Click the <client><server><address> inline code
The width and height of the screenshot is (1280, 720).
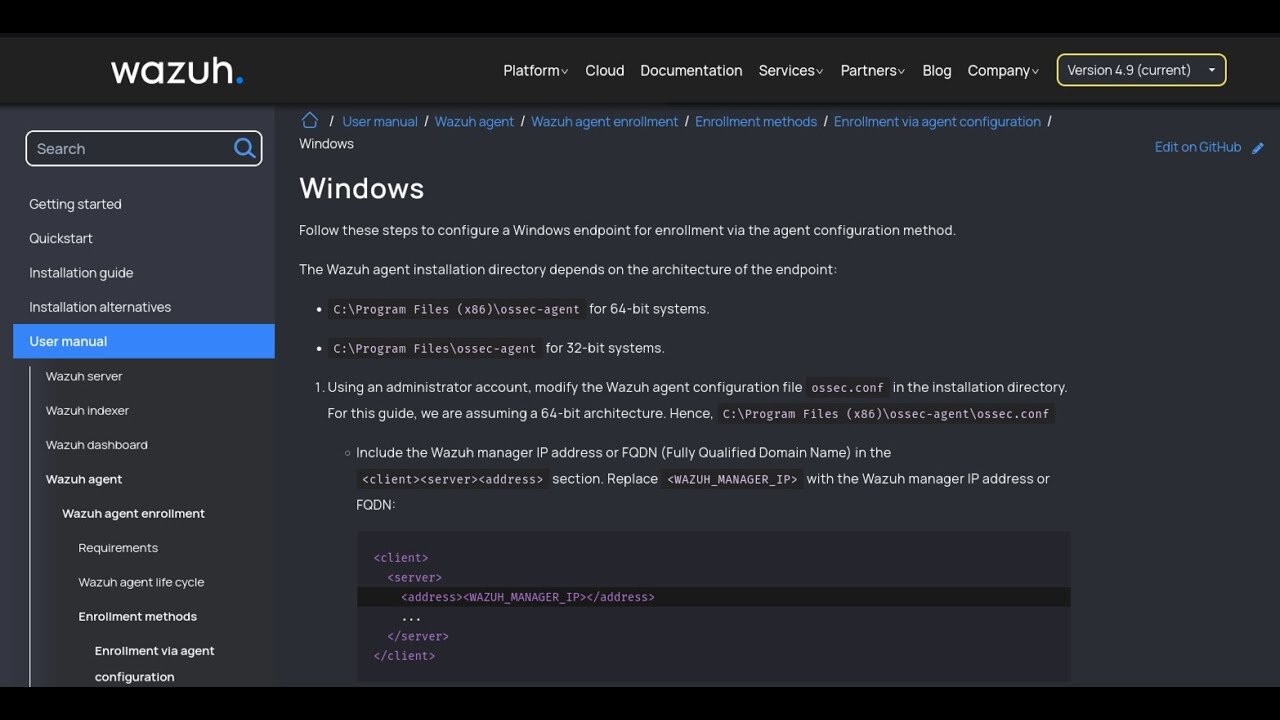click(453, 480)
